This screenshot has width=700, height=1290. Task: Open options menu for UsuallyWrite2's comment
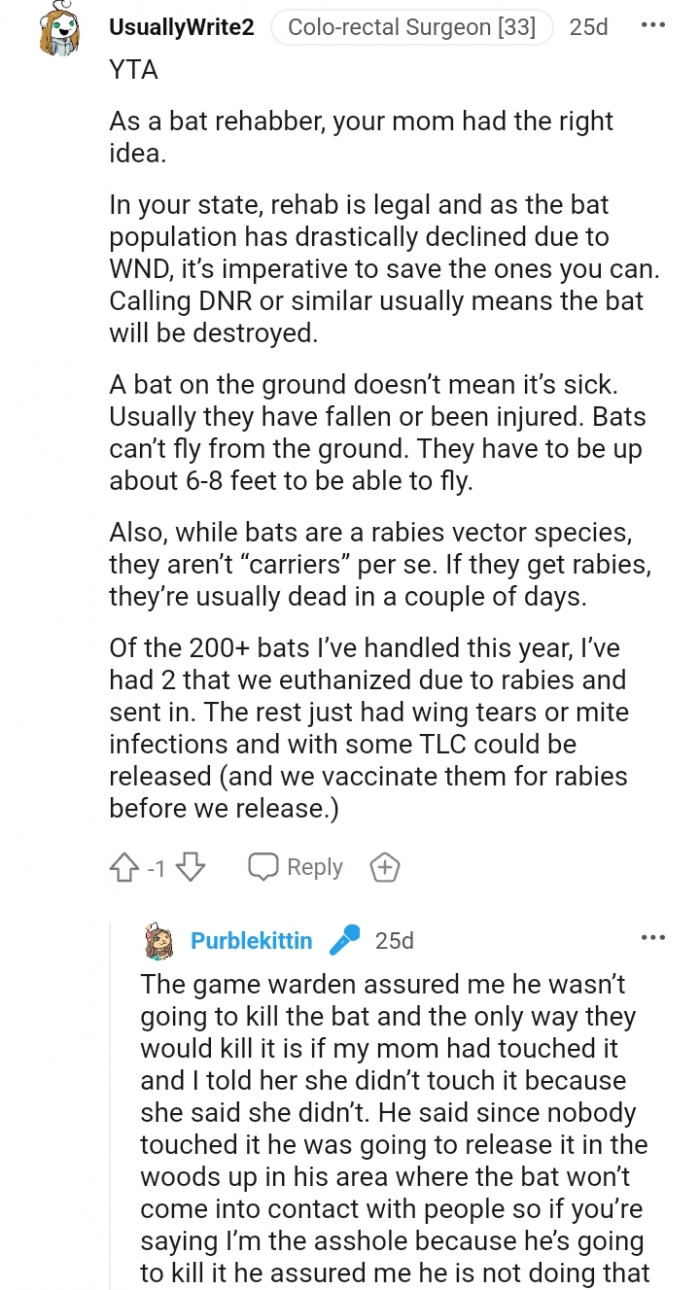point(653,25)
